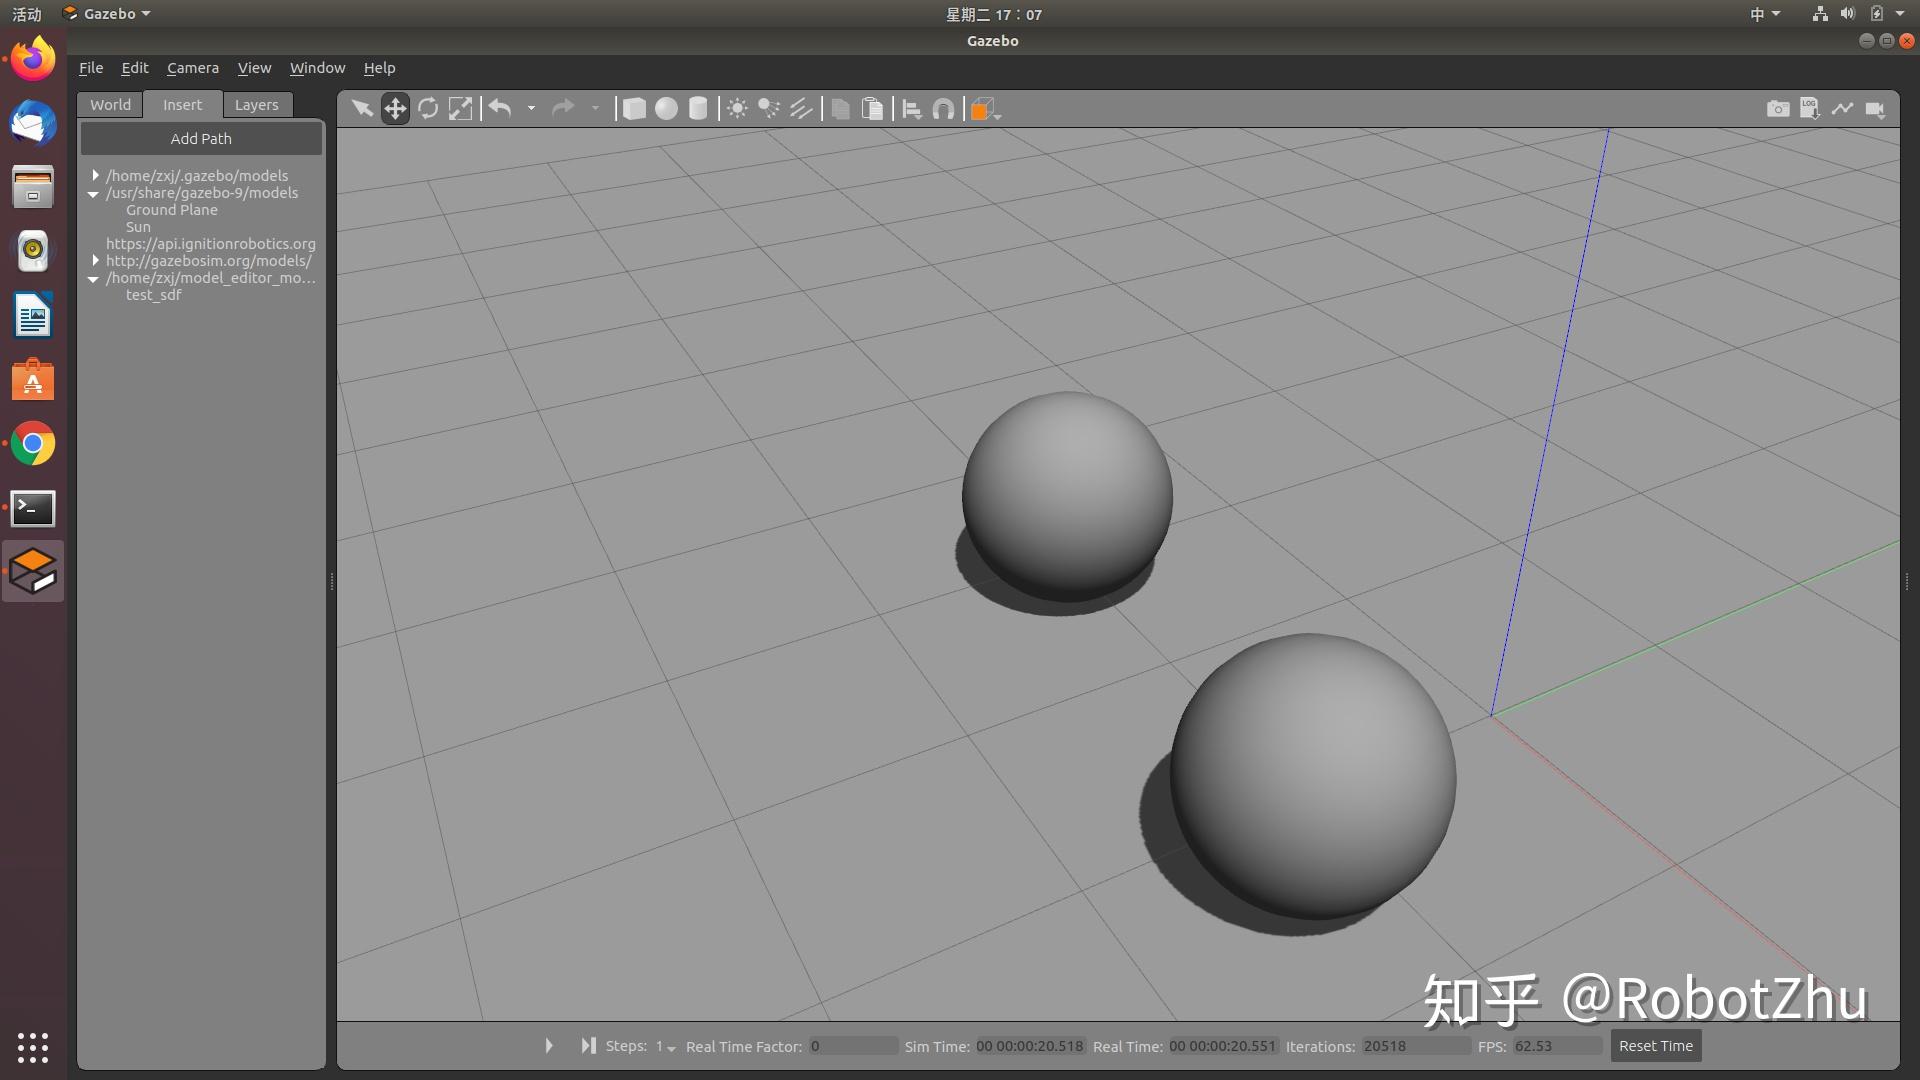
Task: Toggle the translate mode tool
Action: (x=395, y=108)
